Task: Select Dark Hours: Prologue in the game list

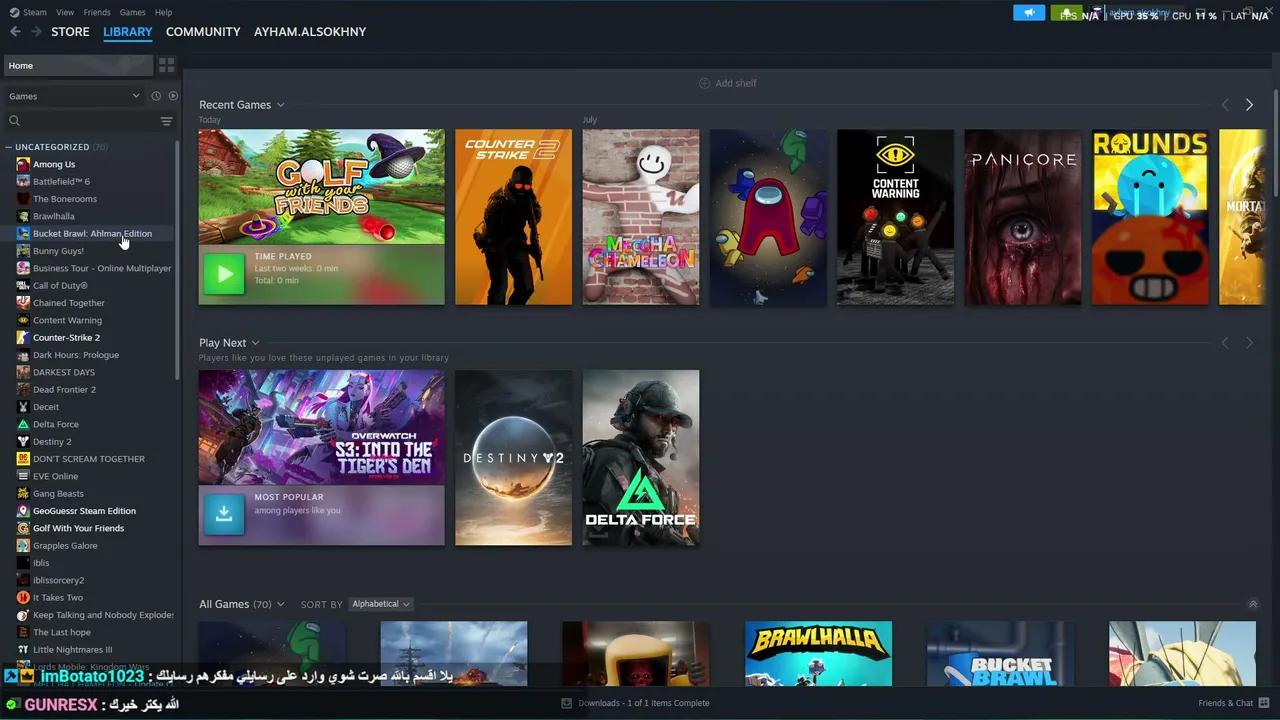Action: coord(76,355)
